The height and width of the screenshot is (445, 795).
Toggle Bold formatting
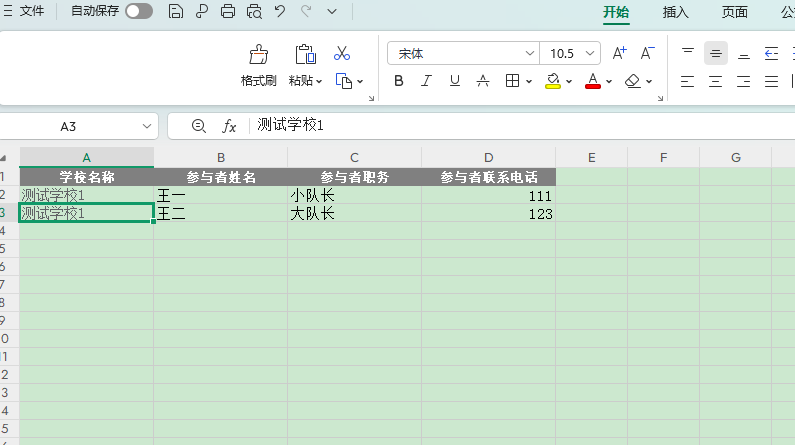(399, 81)
